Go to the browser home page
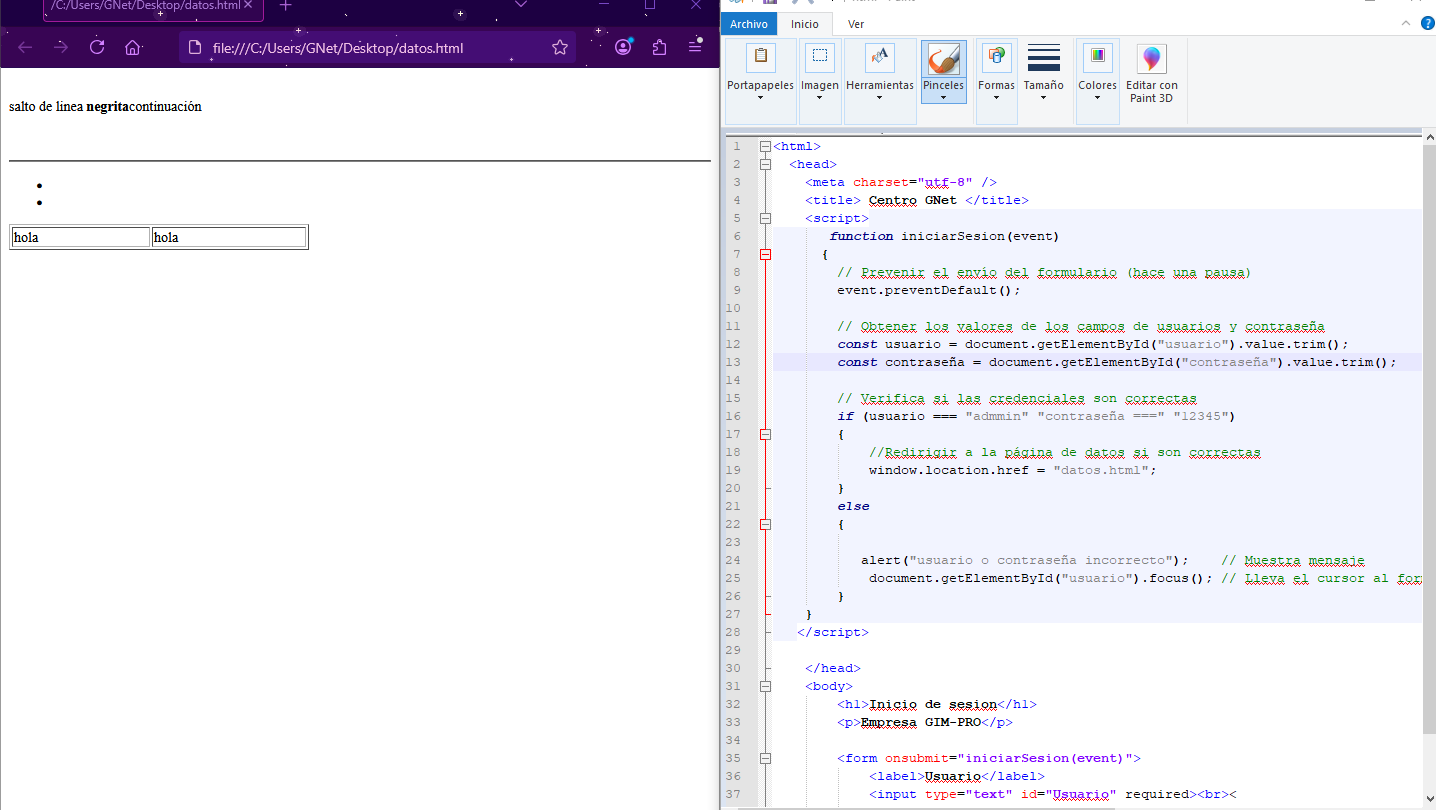Screen dimensions: 1436x810 132,47
